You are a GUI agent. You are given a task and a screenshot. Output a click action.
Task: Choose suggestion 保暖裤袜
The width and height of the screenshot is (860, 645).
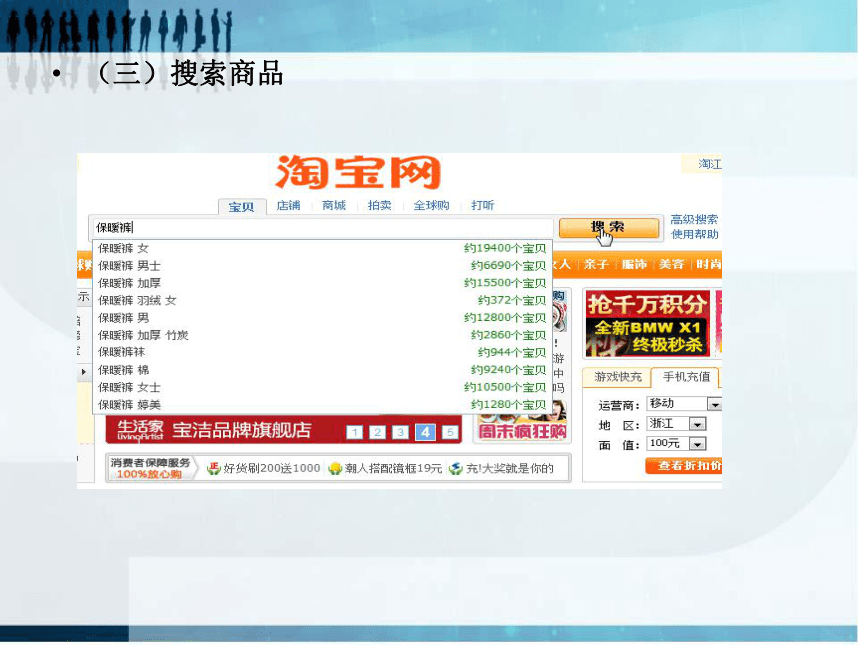point(322,353)
